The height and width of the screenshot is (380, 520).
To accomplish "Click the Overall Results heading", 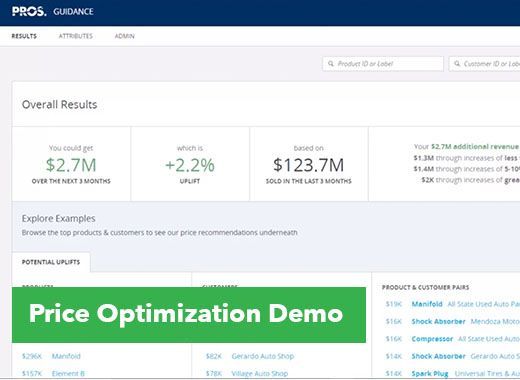I will [59, 104].
